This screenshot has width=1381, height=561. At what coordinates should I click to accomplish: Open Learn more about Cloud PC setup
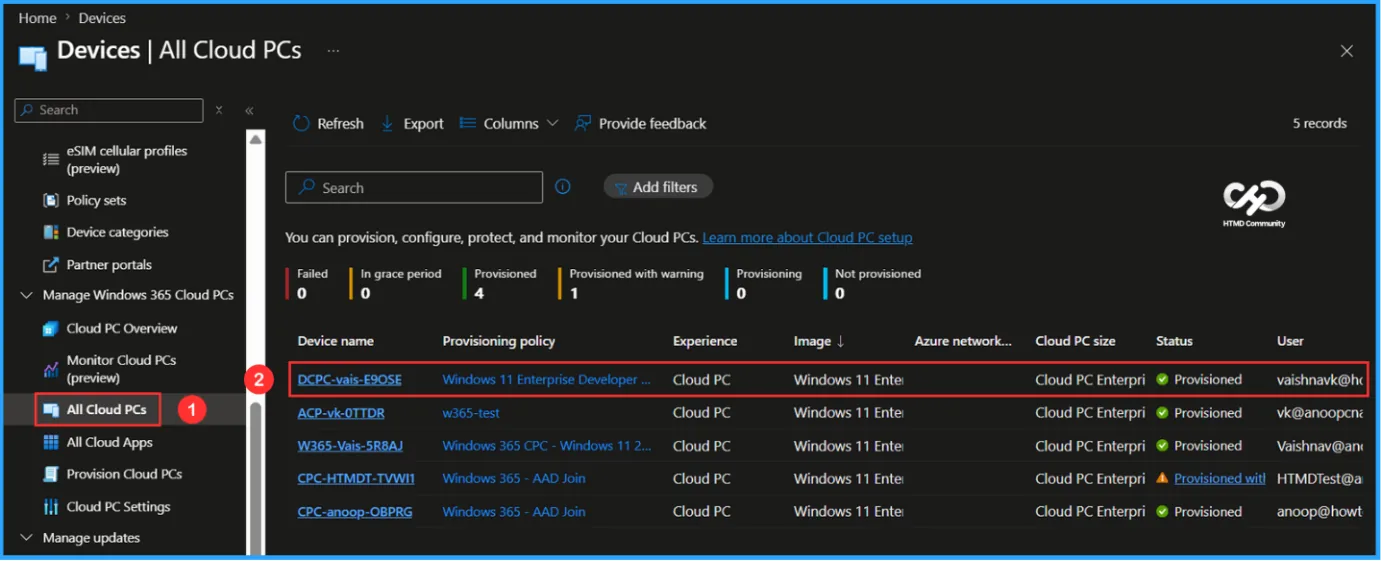tap(807, 238)
